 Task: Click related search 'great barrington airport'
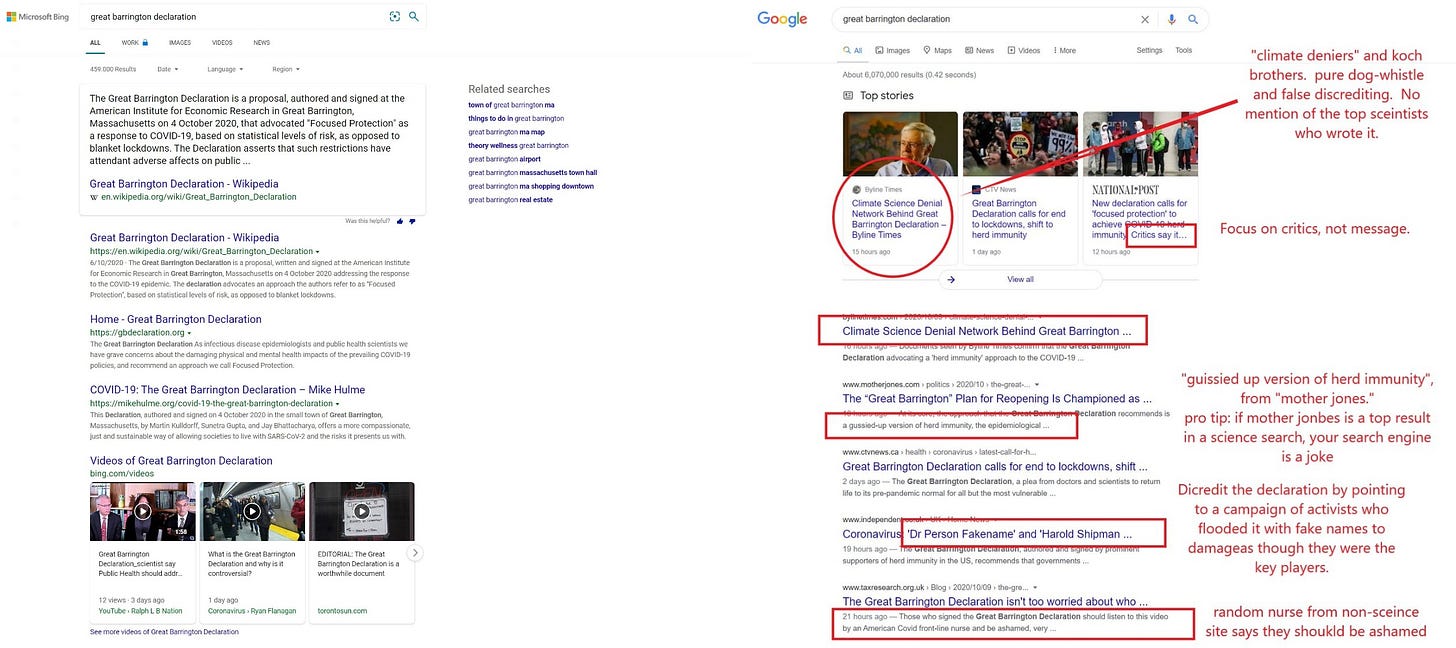[x=504, y=159]
